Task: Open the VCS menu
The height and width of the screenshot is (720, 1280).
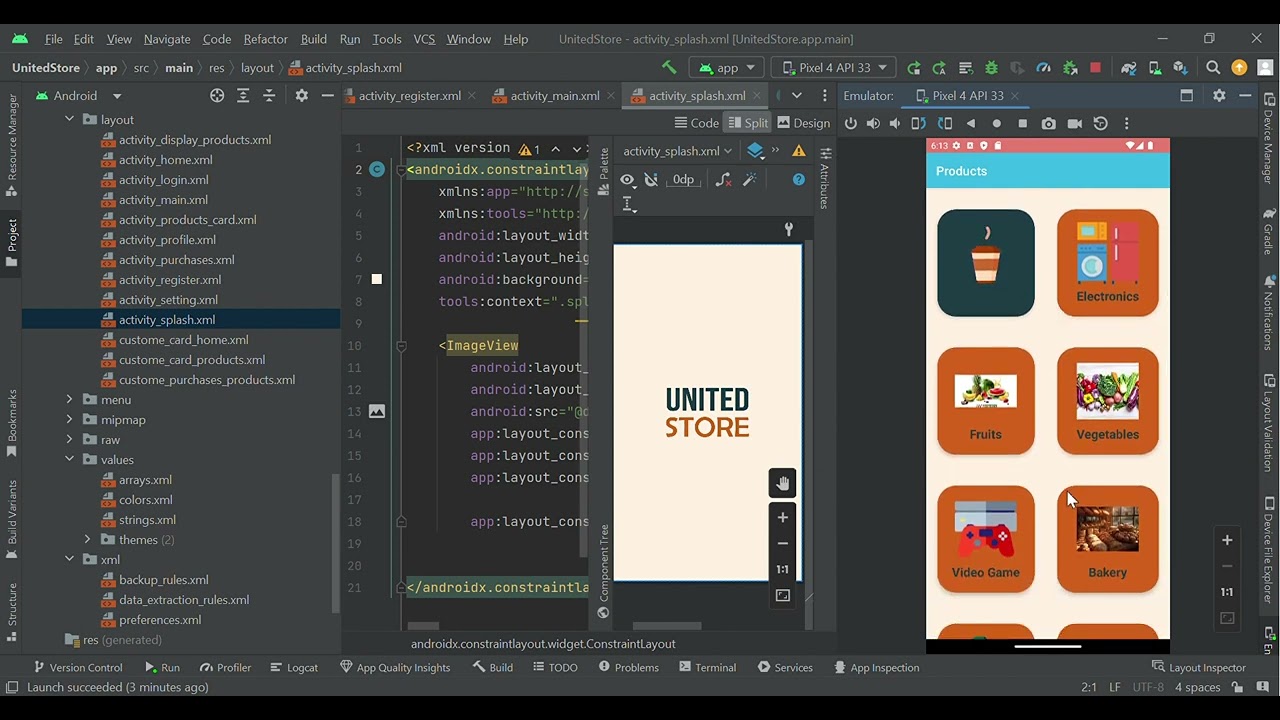Action: (x=424, y=39)
